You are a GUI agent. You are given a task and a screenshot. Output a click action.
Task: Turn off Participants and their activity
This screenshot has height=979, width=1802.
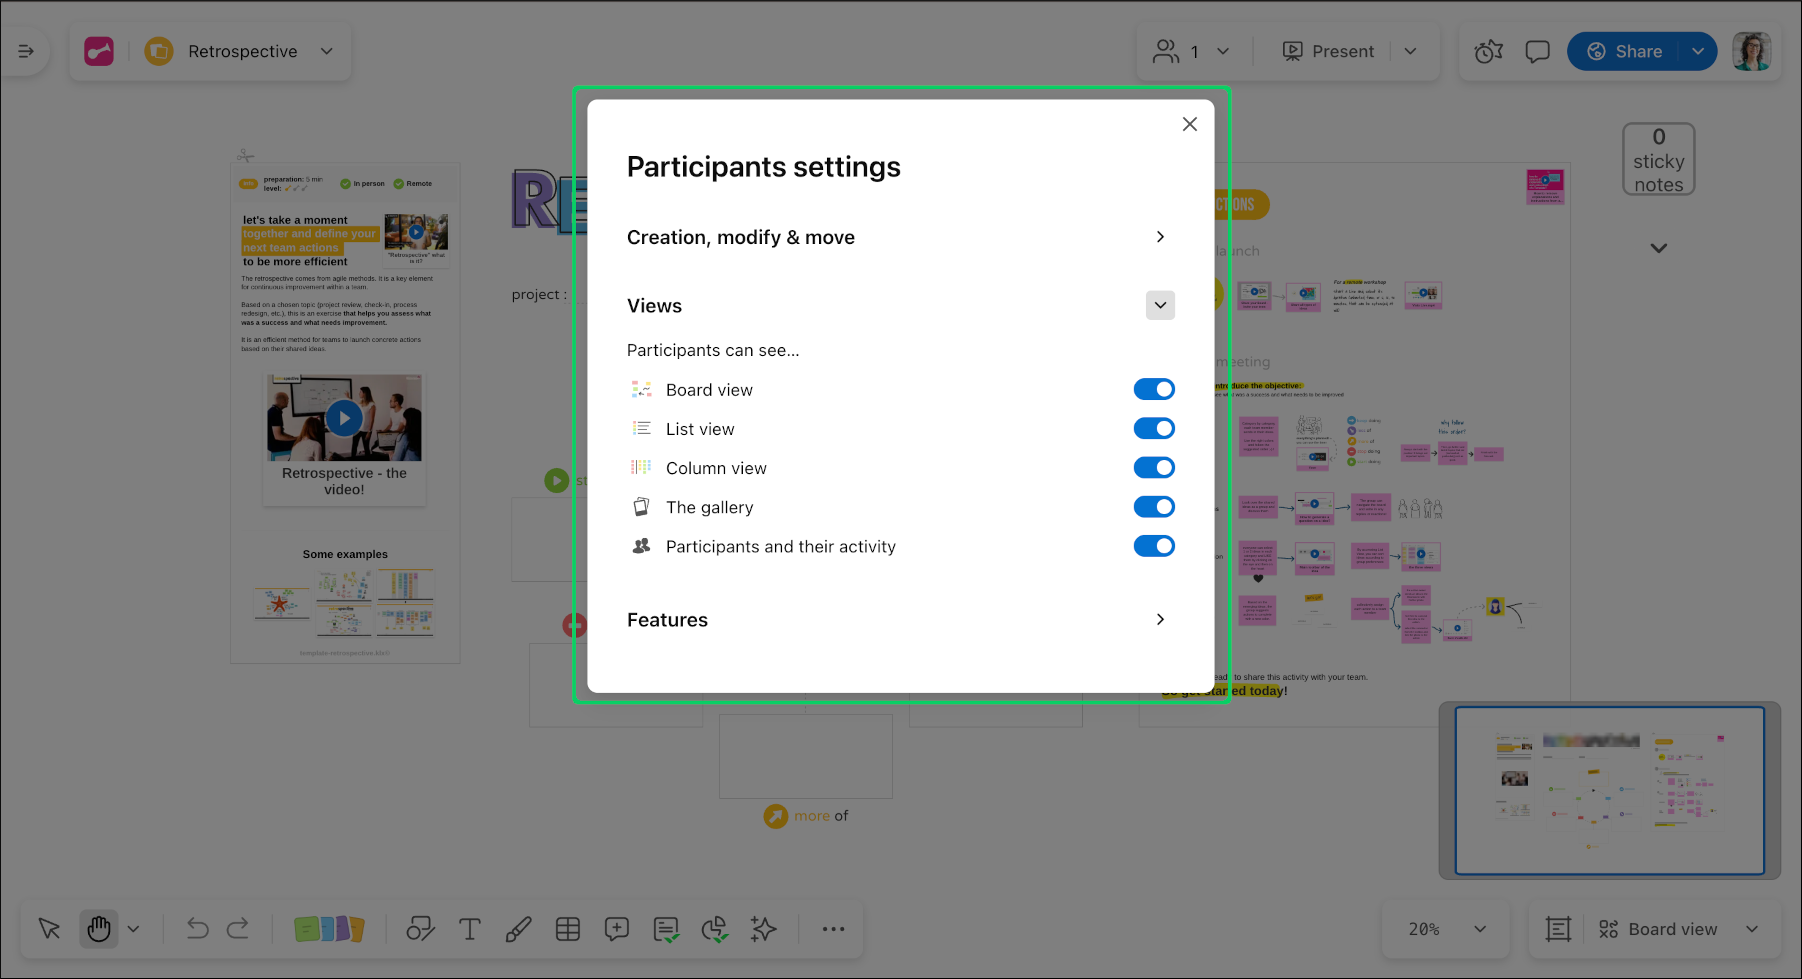click(1154, 546)
